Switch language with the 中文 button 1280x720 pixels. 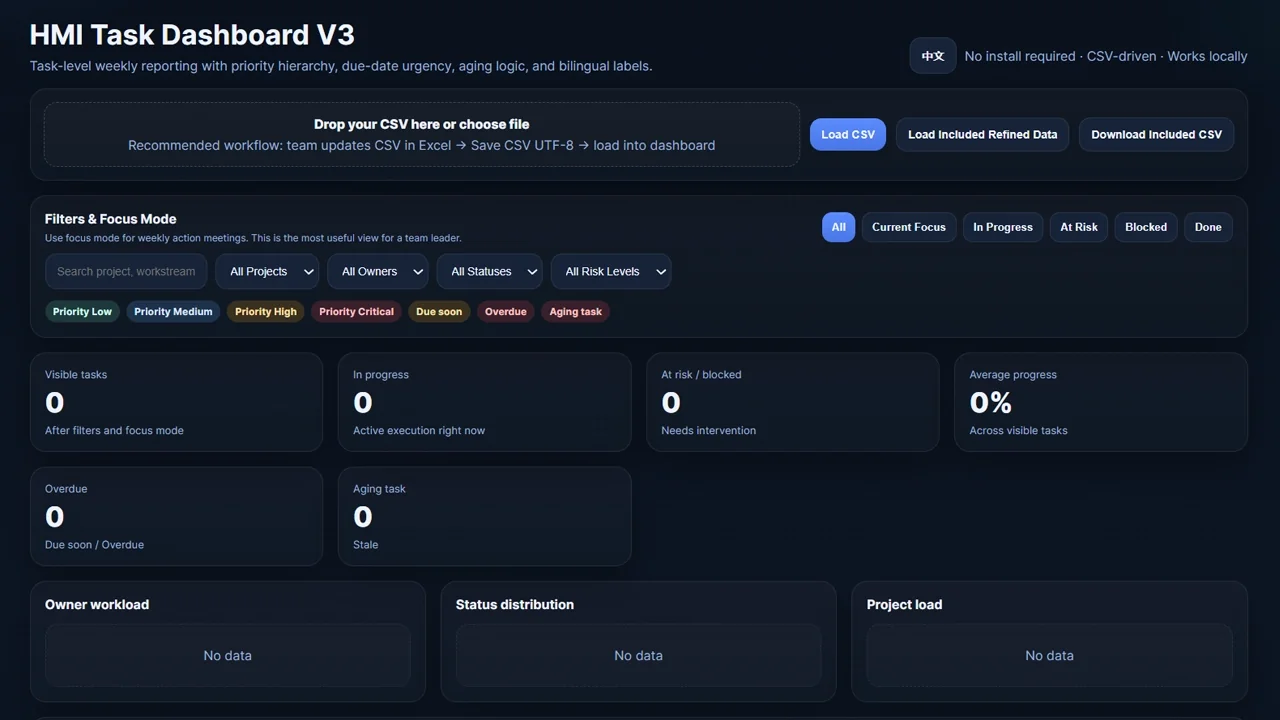point(932,56)
